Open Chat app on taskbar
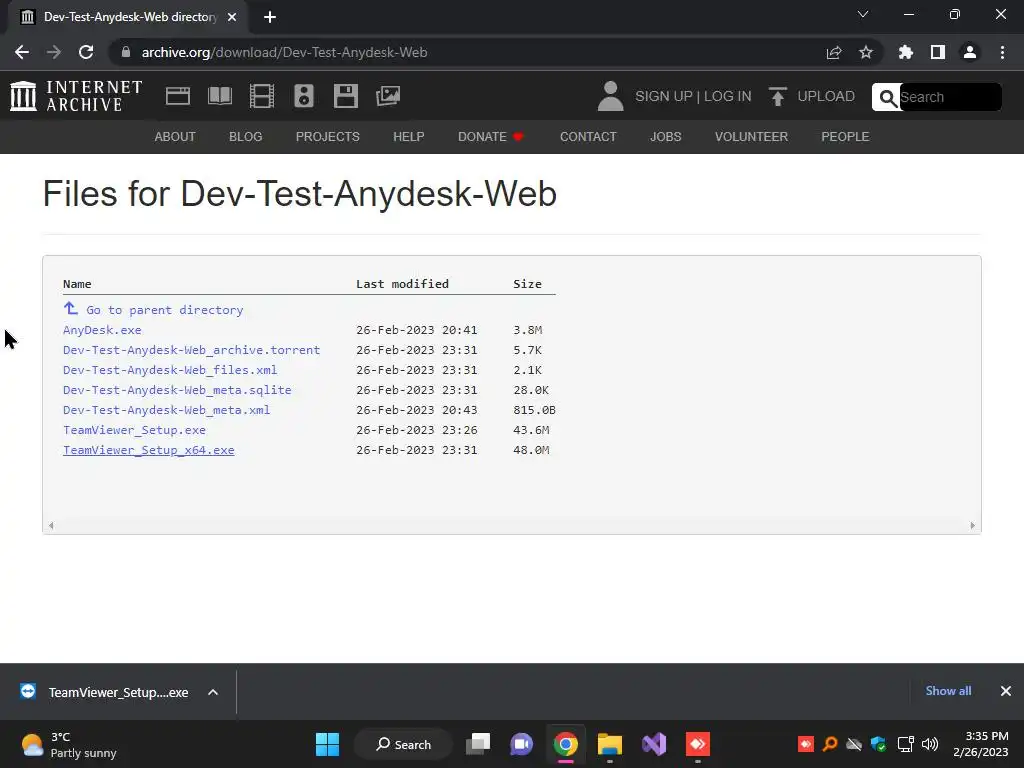This screenshot has height=768, width=1024. tap(521, 744)
